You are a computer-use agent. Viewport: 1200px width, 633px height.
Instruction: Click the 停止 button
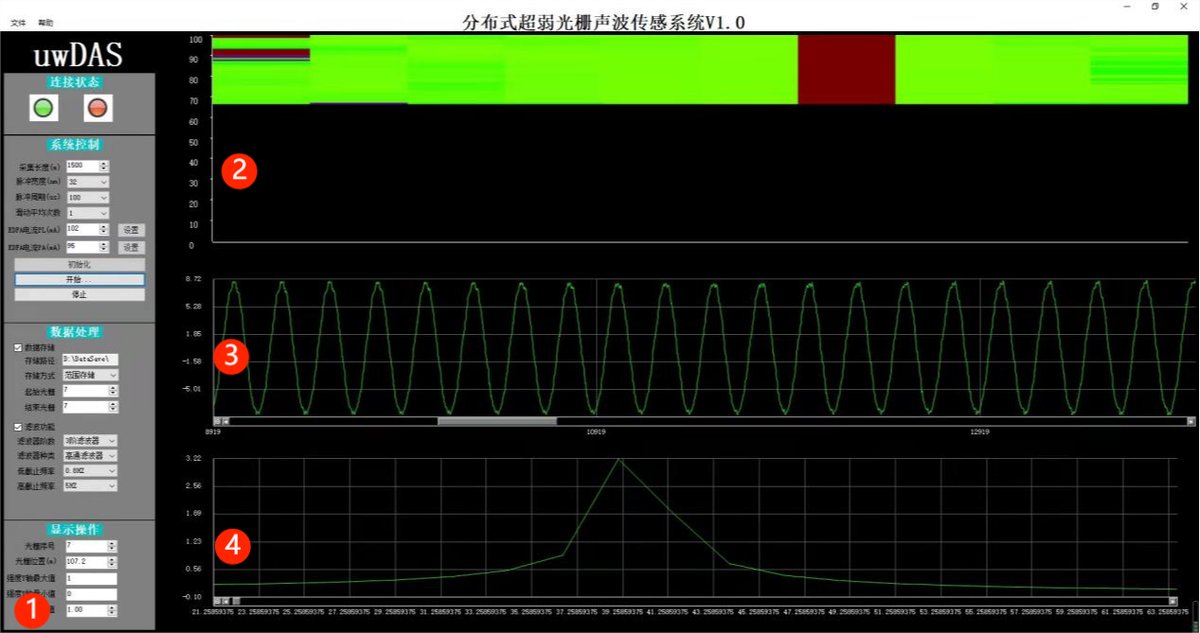pos(79,295)
